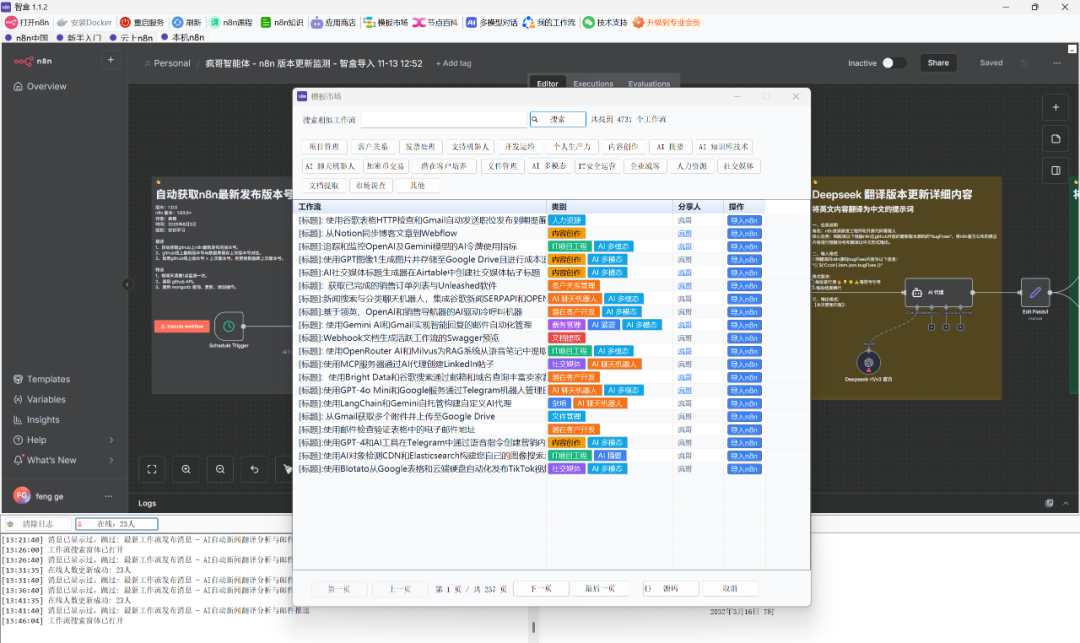Viewport: 1080px width, 643px height.
Task: Click the fit-to-view canvas icon
Action: [152, 468]
